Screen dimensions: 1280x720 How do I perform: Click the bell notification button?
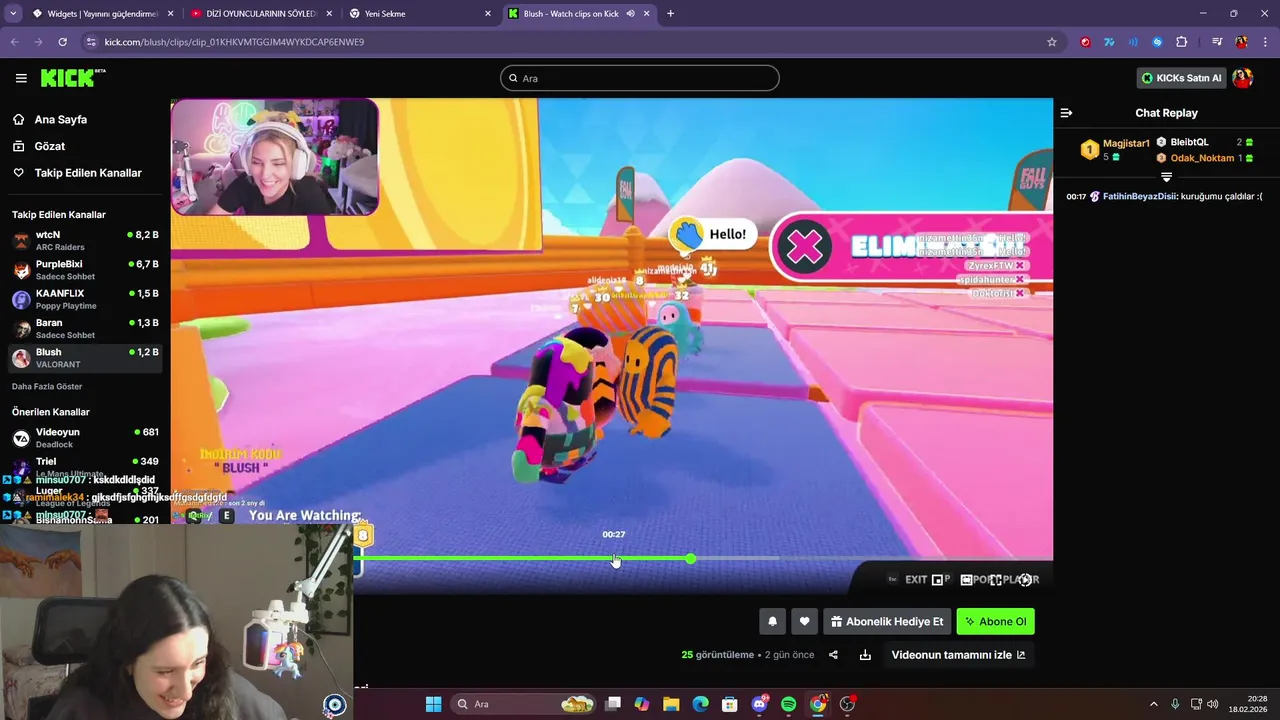[772, 621]
